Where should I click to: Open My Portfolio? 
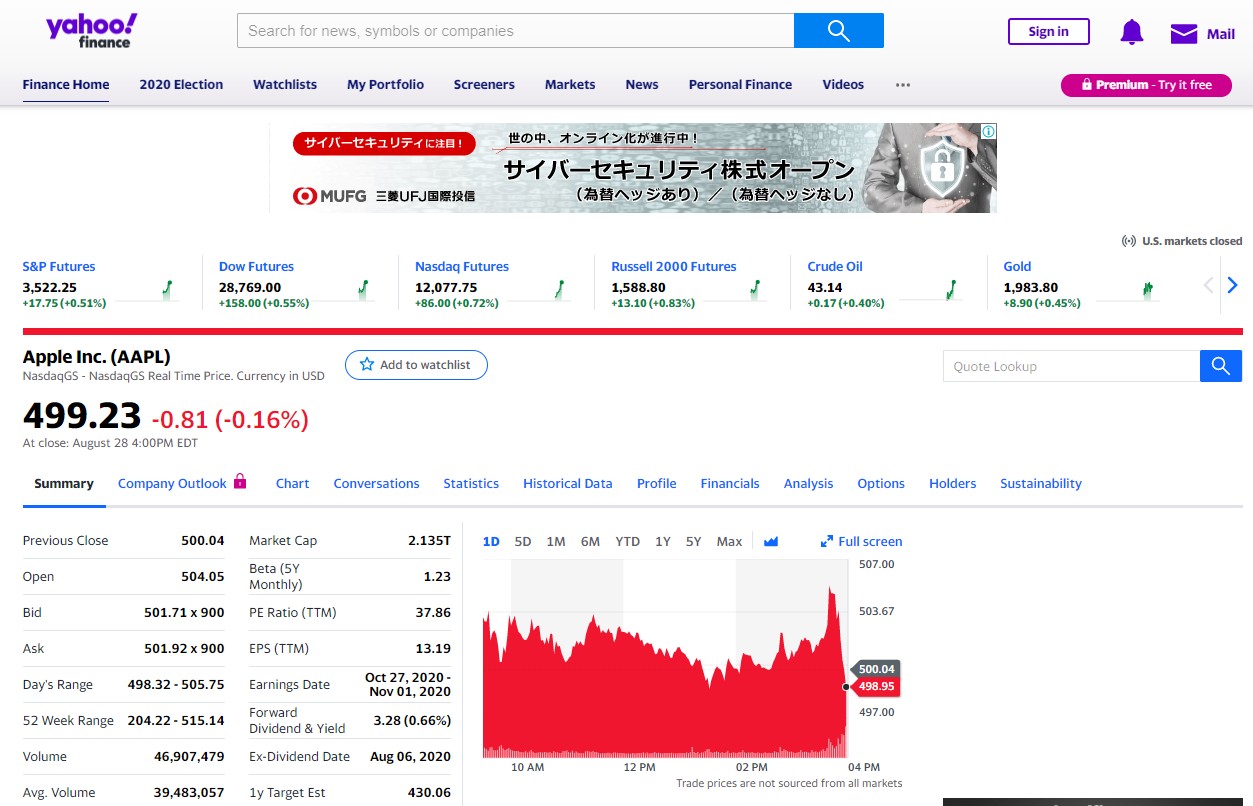click(385, 85)
